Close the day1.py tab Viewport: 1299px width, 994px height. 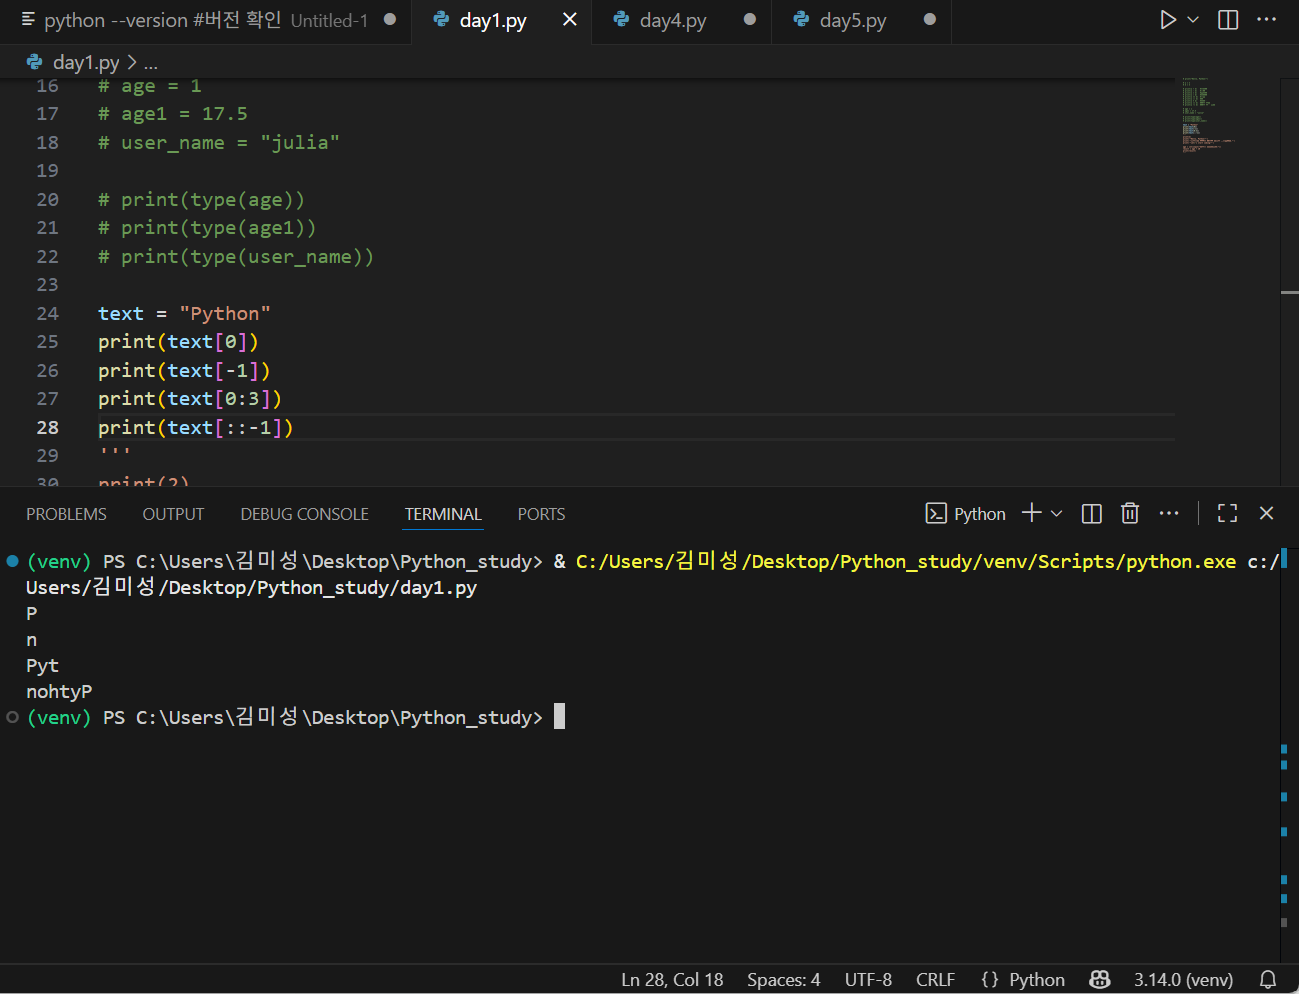coord(569,20)
